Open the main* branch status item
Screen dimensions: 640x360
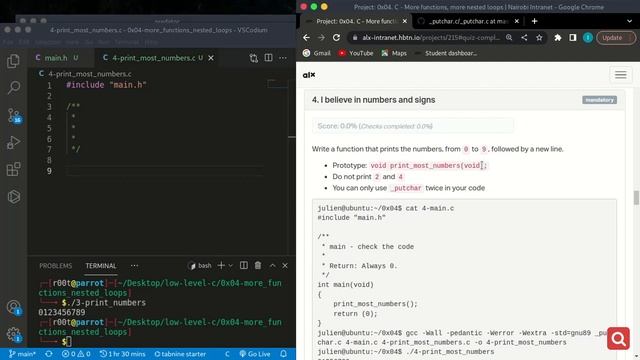click(22, 354)
